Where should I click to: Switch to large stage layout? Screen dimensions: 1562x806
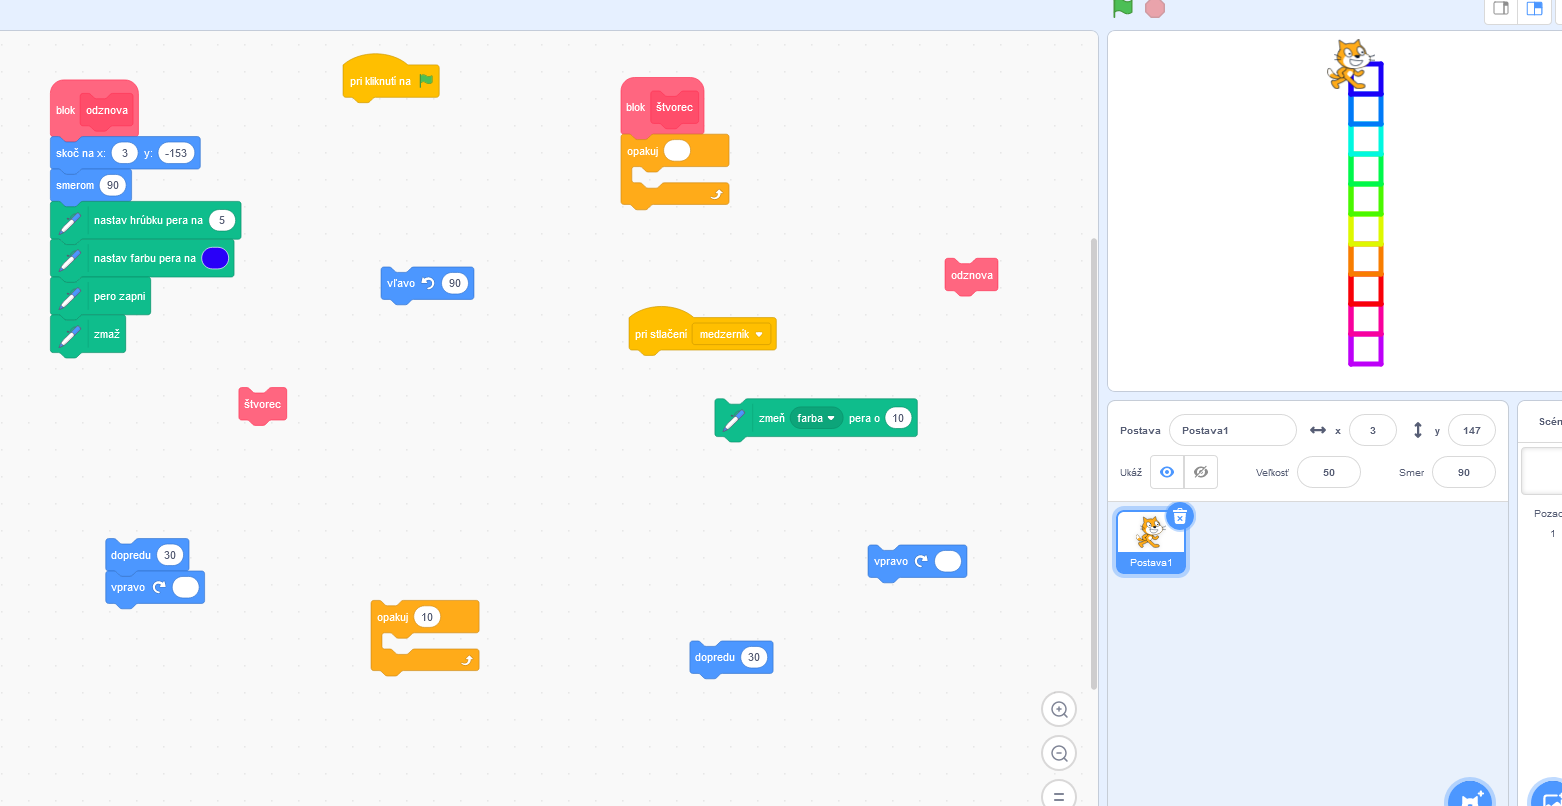coord(1533,9)
